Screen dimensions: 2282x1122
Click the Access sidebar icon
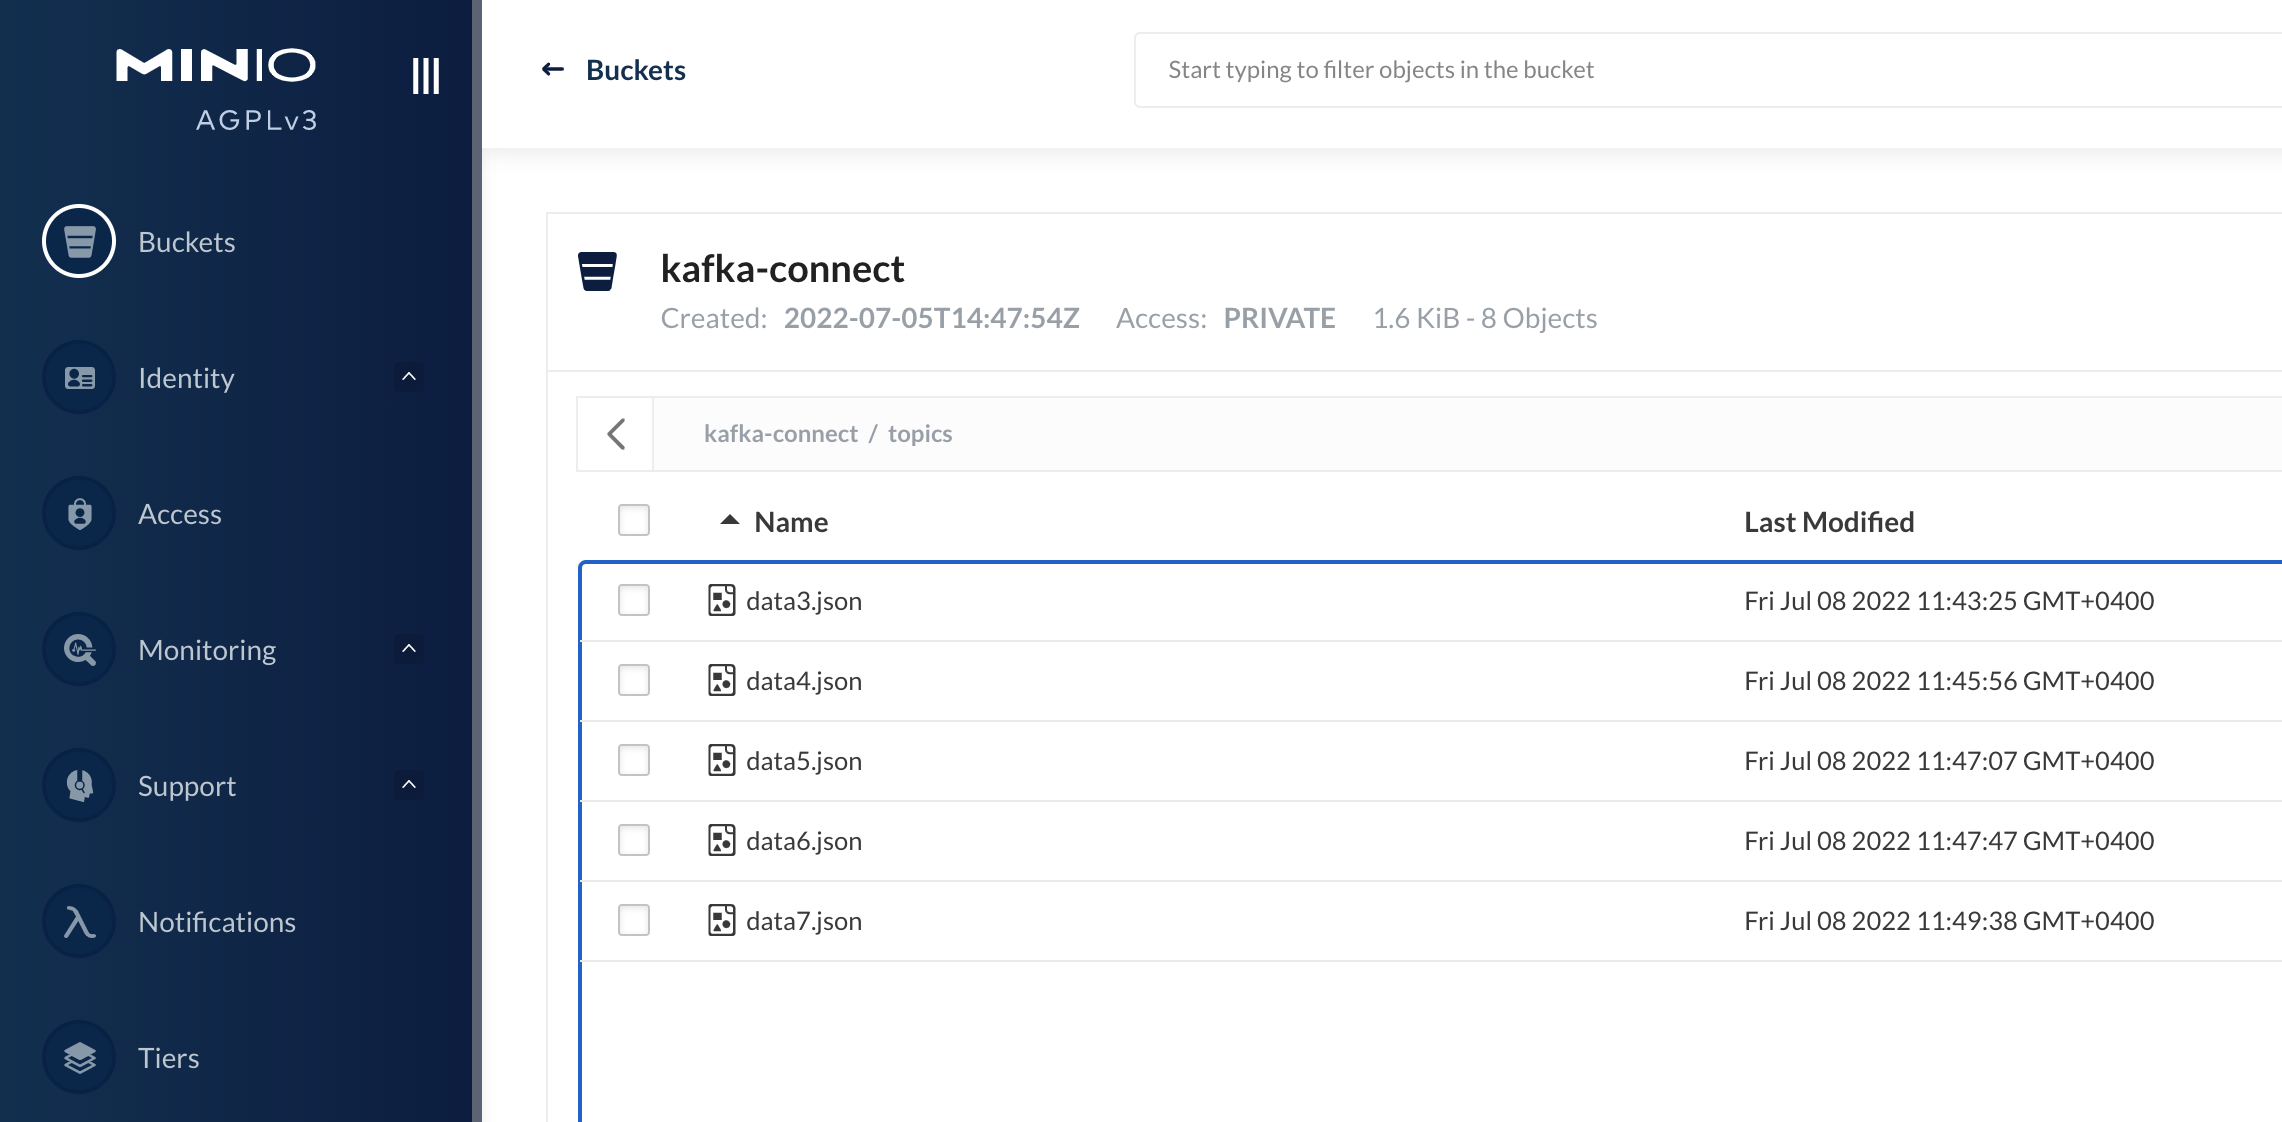79,513
